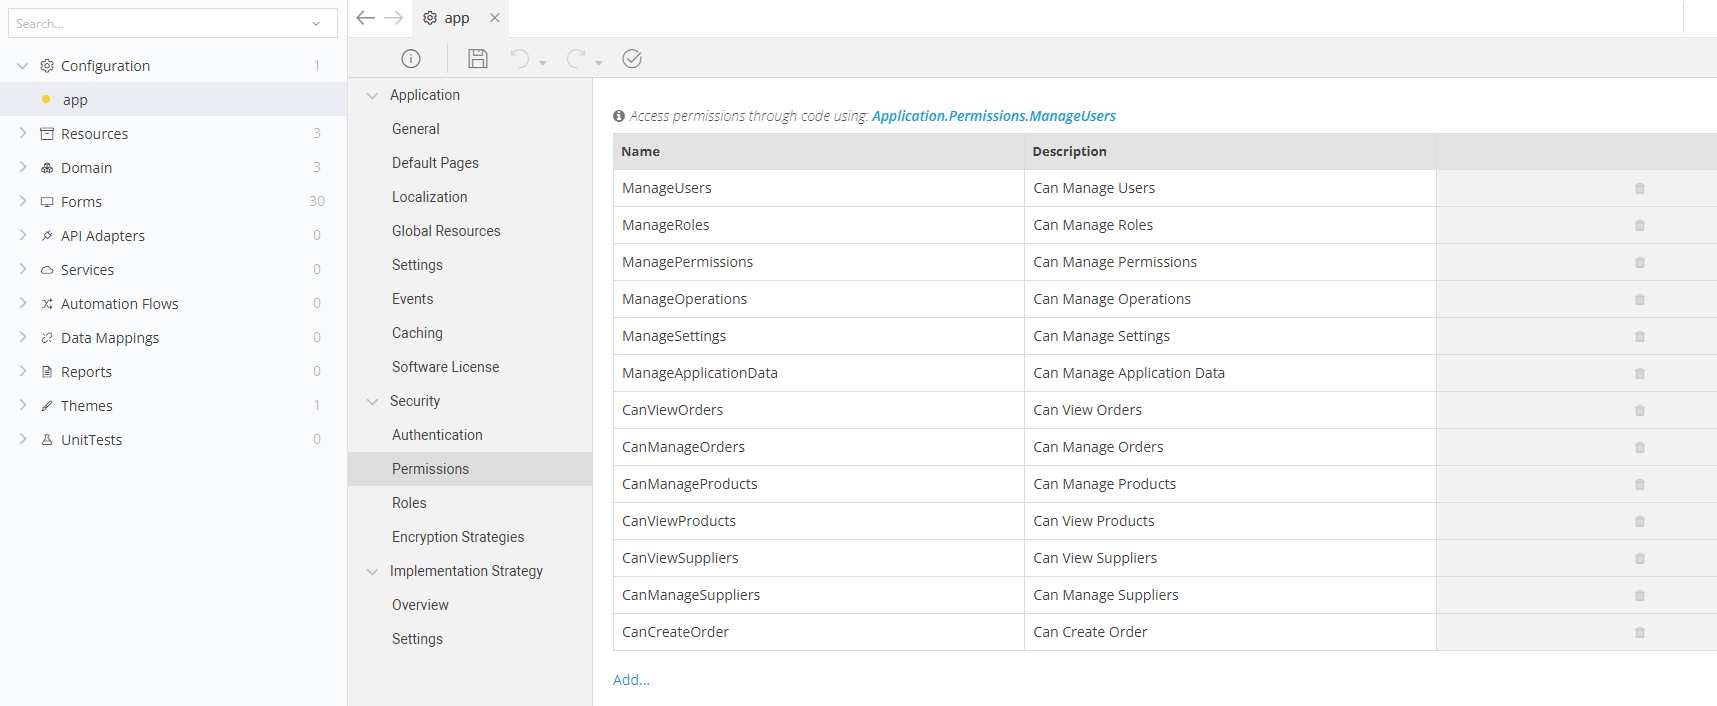The height and width of the screenshot is (706, 1717).
Task: Click trash icon for CanCreateOrder
Action: 1640,633
